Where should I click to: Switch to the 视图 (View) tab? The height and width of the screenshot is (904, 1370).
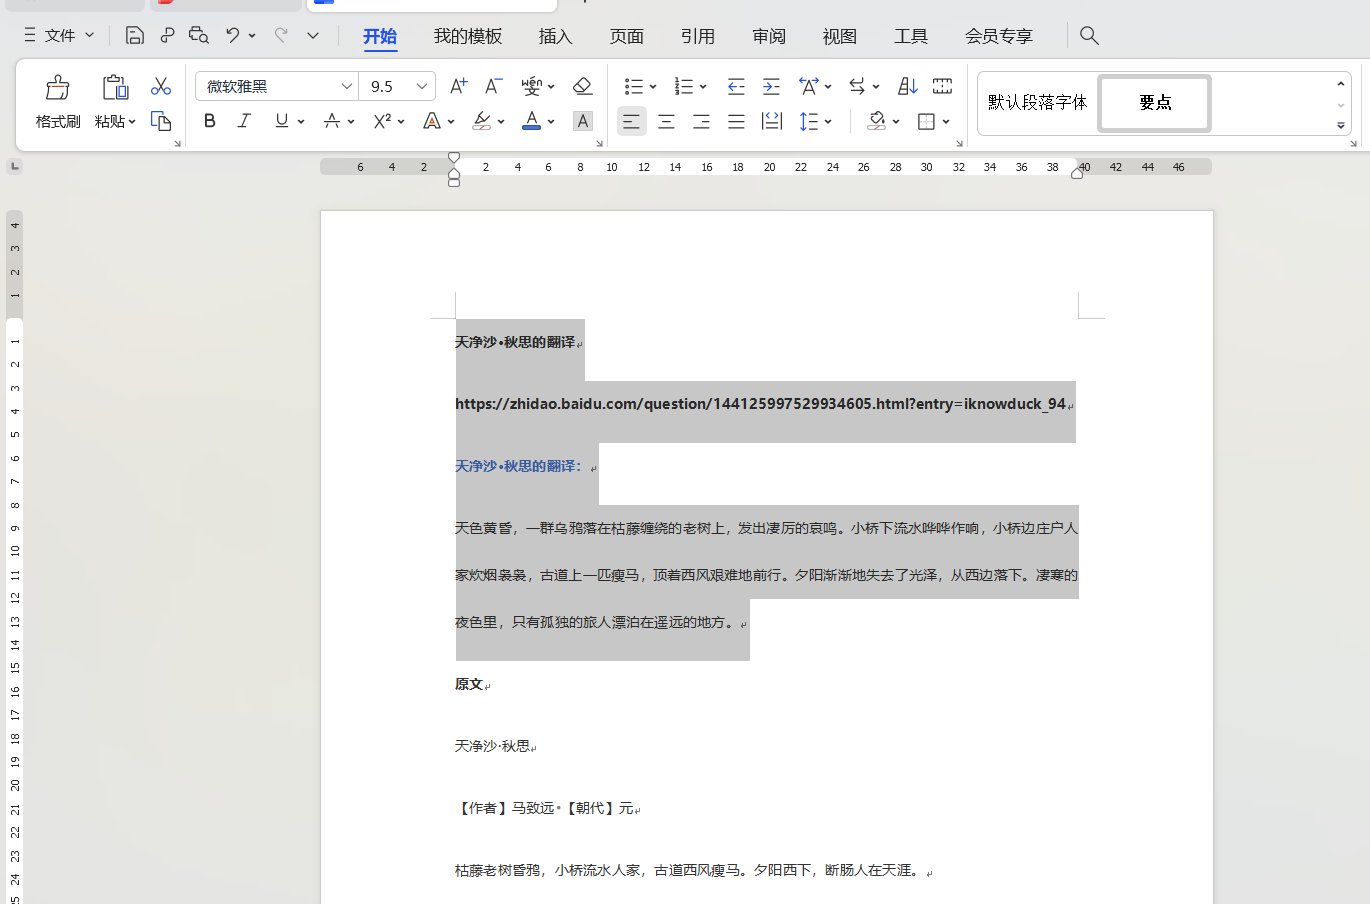(x=840, y=36)
